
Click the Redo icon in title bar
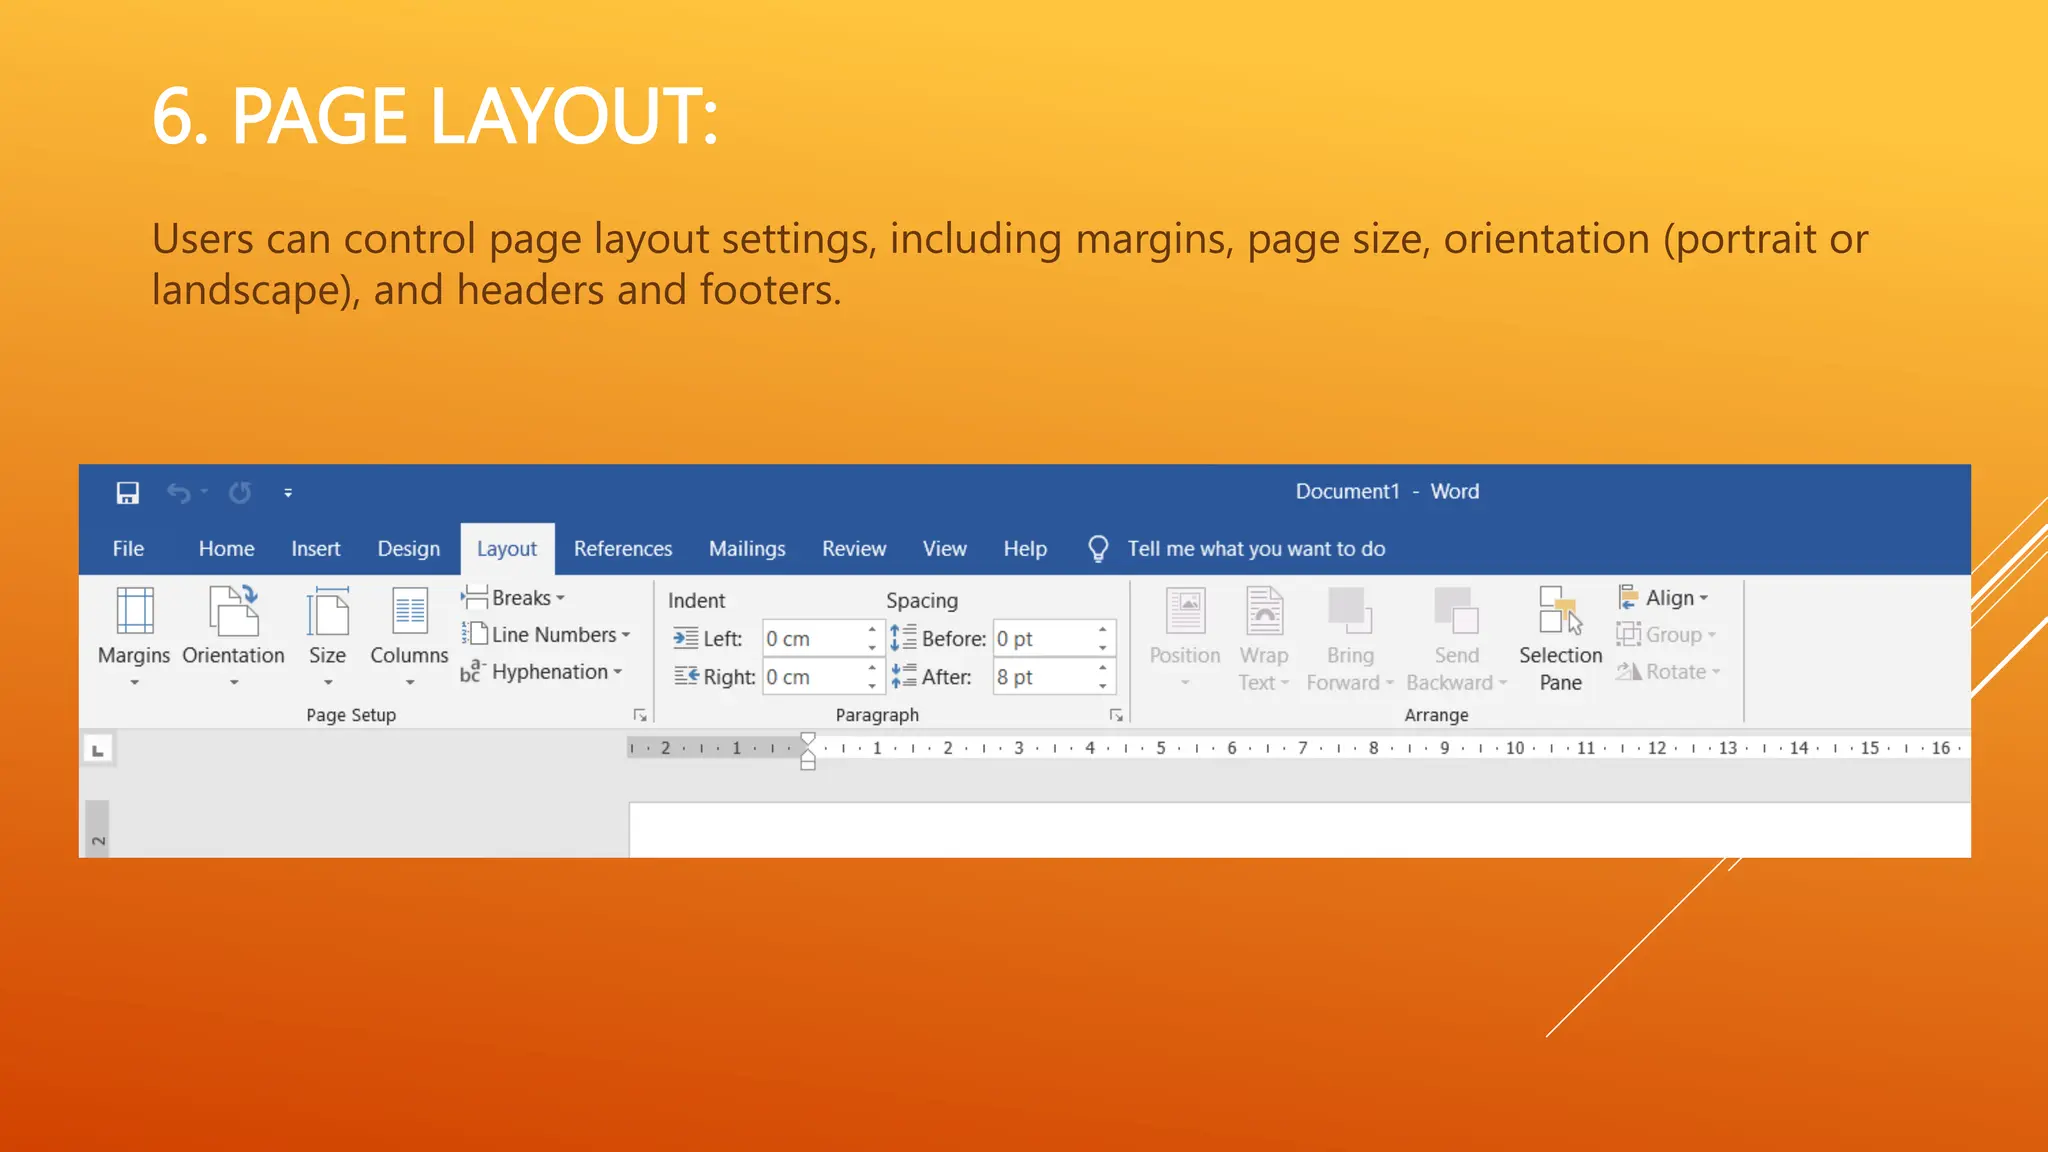pyautogui.click(x=240, y=493)
